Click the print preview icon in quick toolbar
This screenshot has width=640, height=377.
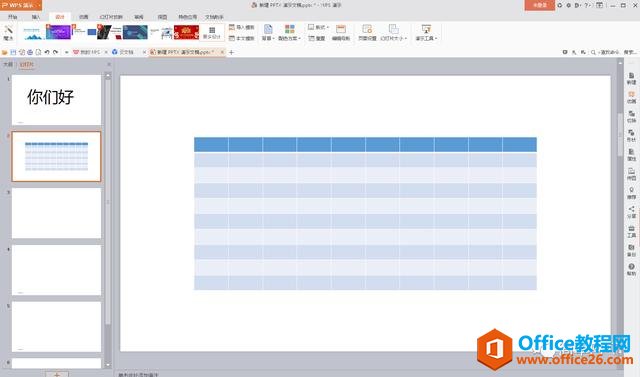point(38,52)
